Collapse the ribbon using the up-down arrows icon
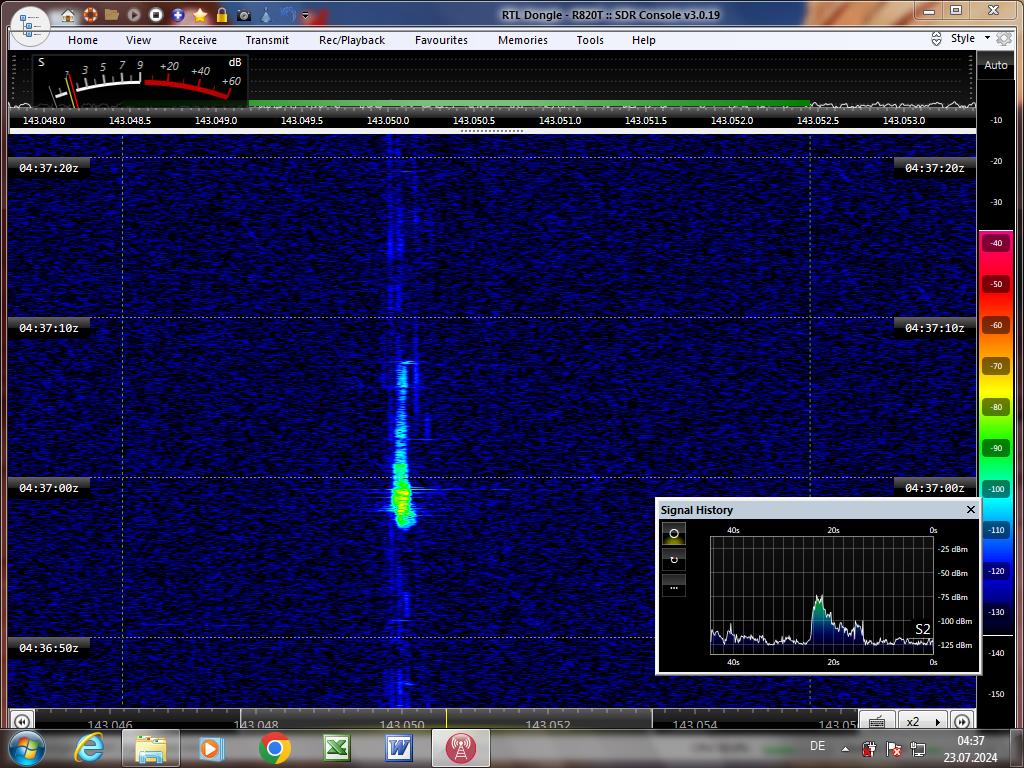Screen dimensions: 1024x768 936,39
